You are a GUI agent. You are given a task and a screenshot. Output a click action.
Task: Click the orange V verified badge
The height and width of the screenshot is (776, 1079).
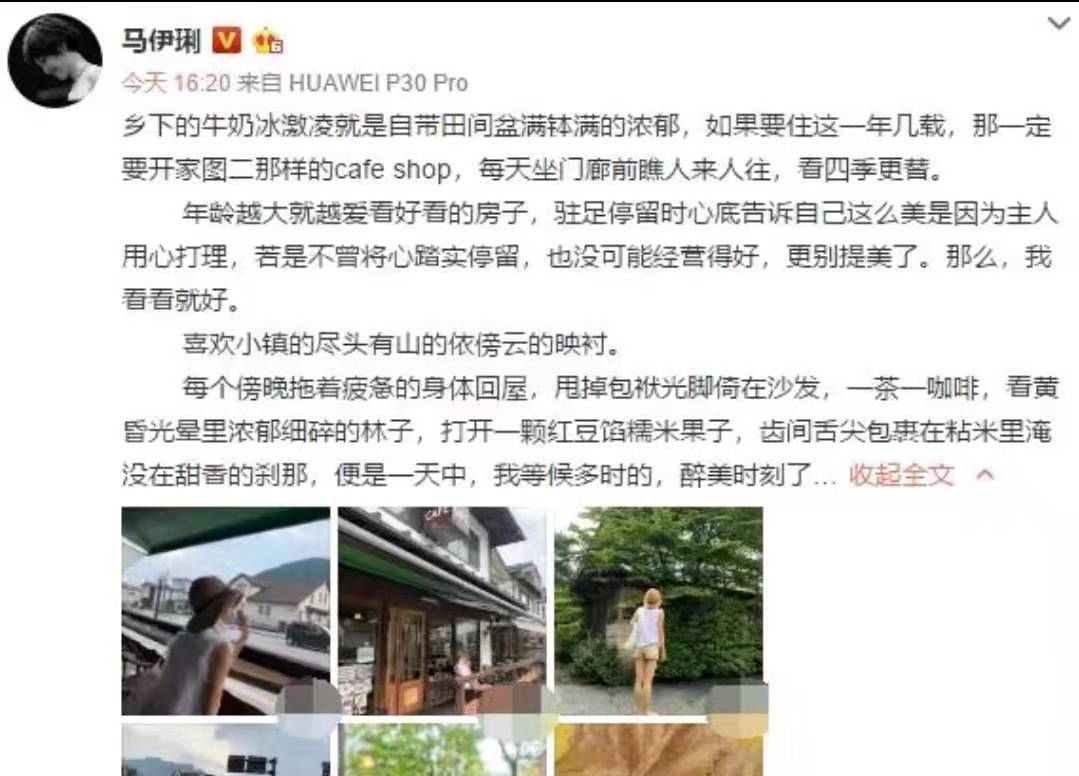pos(226,41)
